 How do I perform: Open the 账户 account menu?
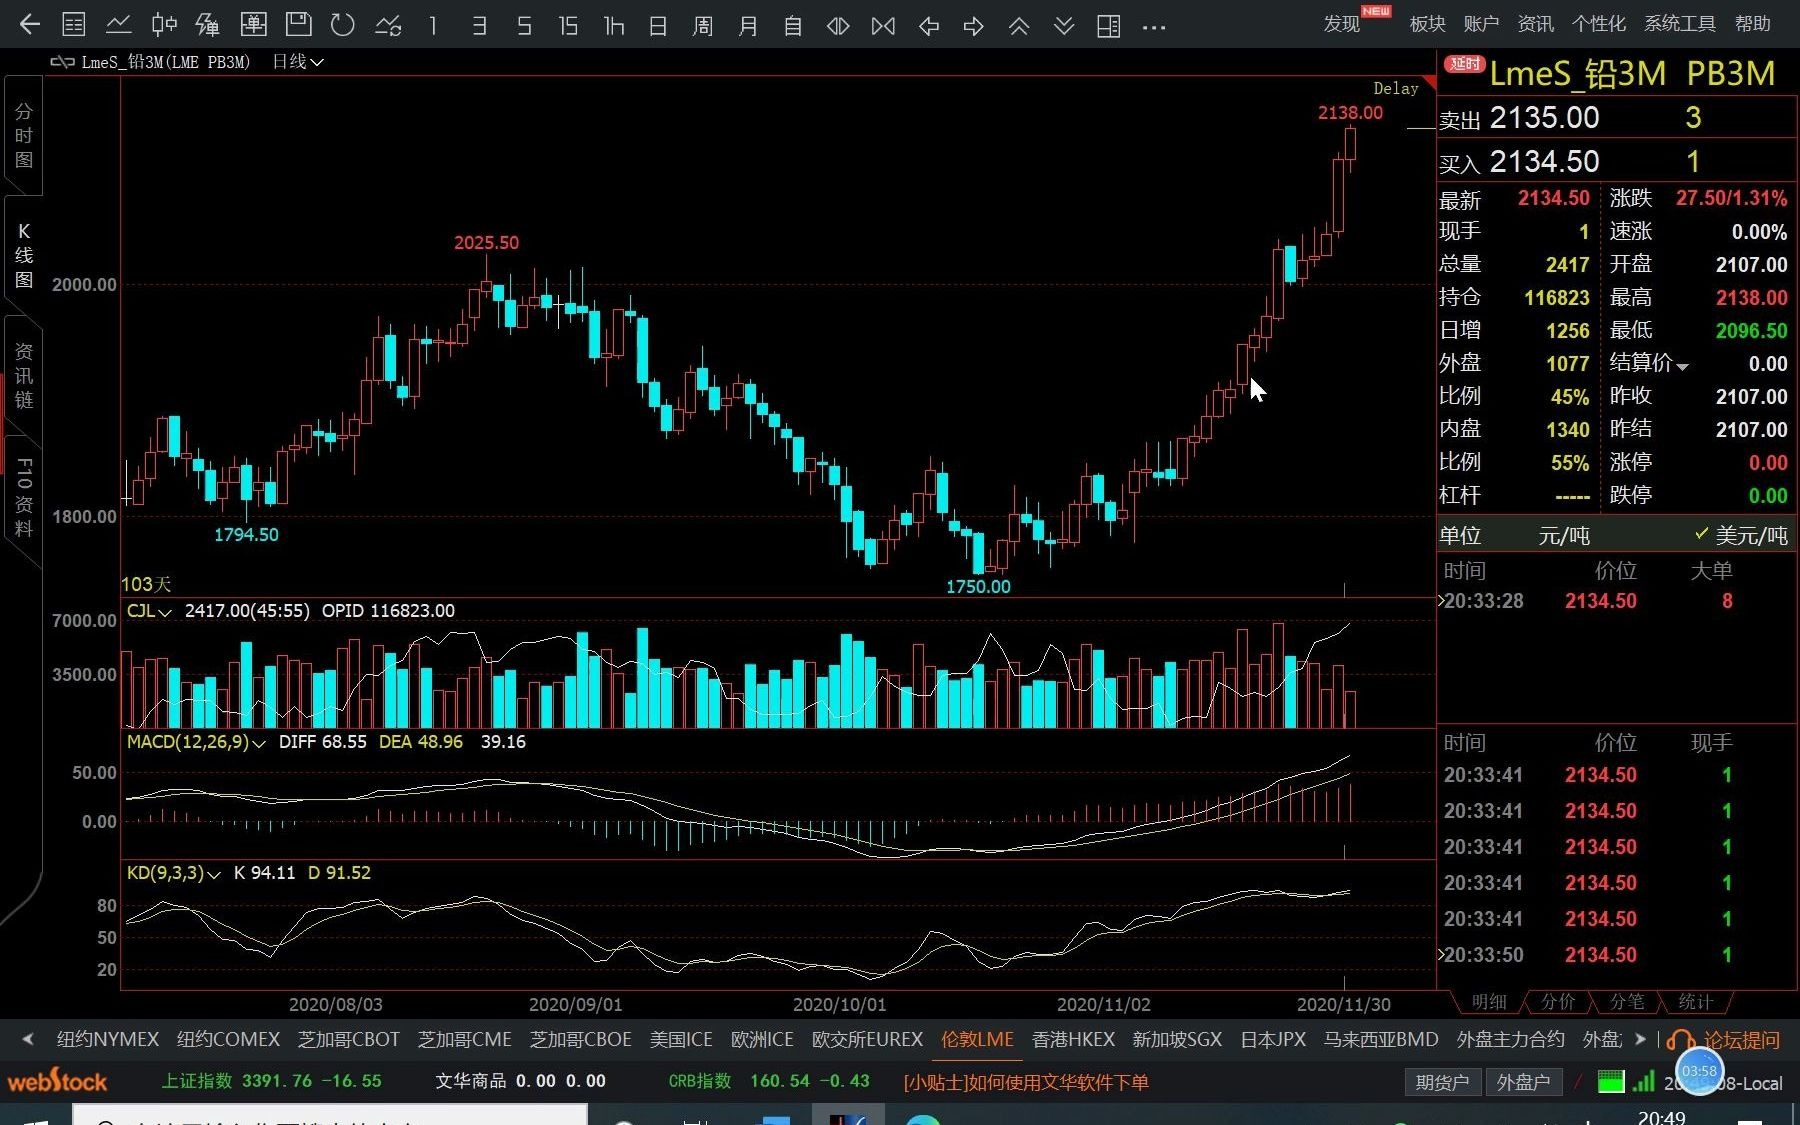[x=1481, y=24]
